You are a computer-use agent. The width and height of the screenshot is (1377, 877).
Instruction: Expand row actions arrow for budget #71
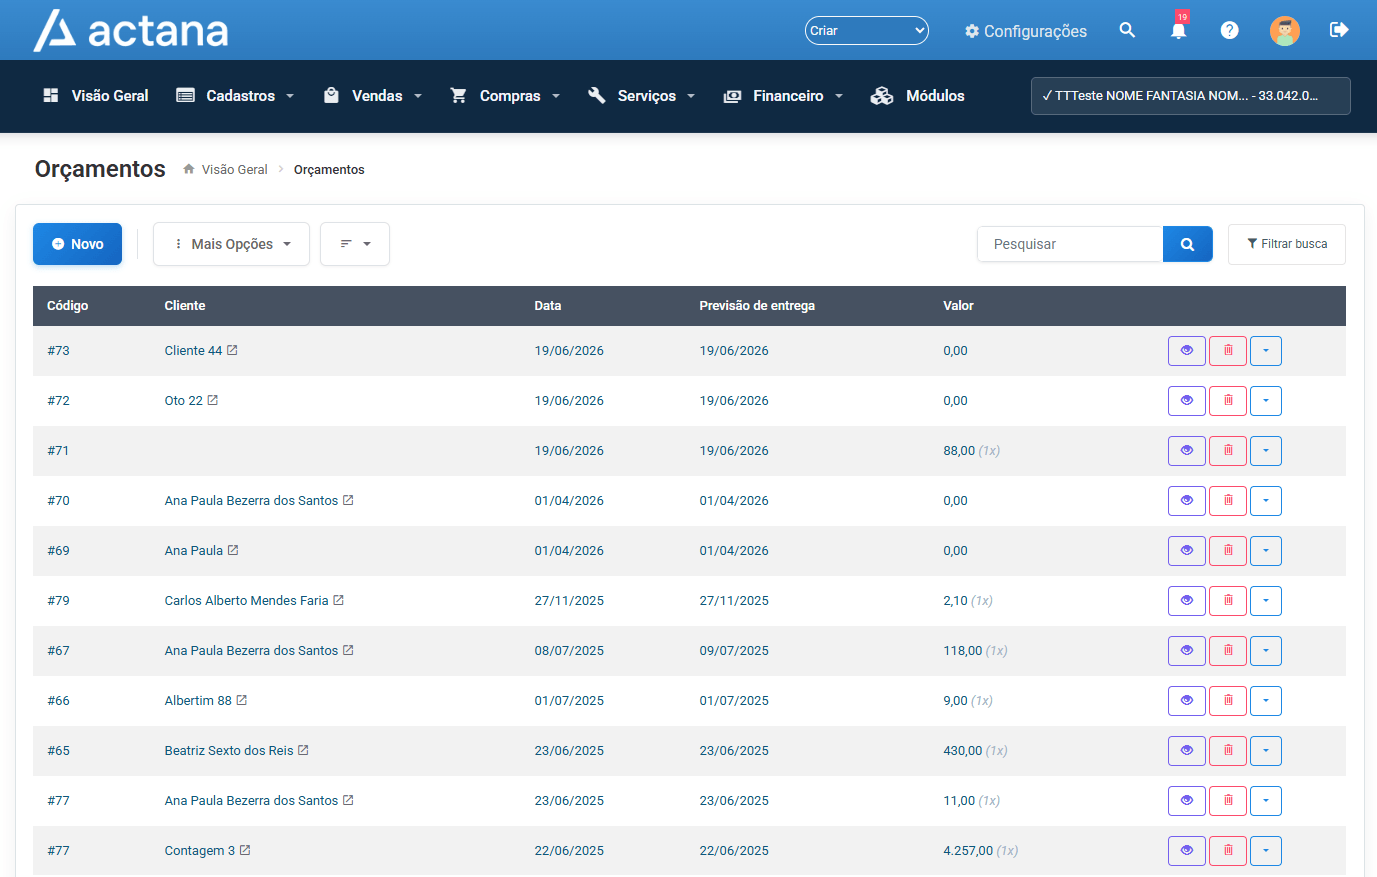point(1266,451)
